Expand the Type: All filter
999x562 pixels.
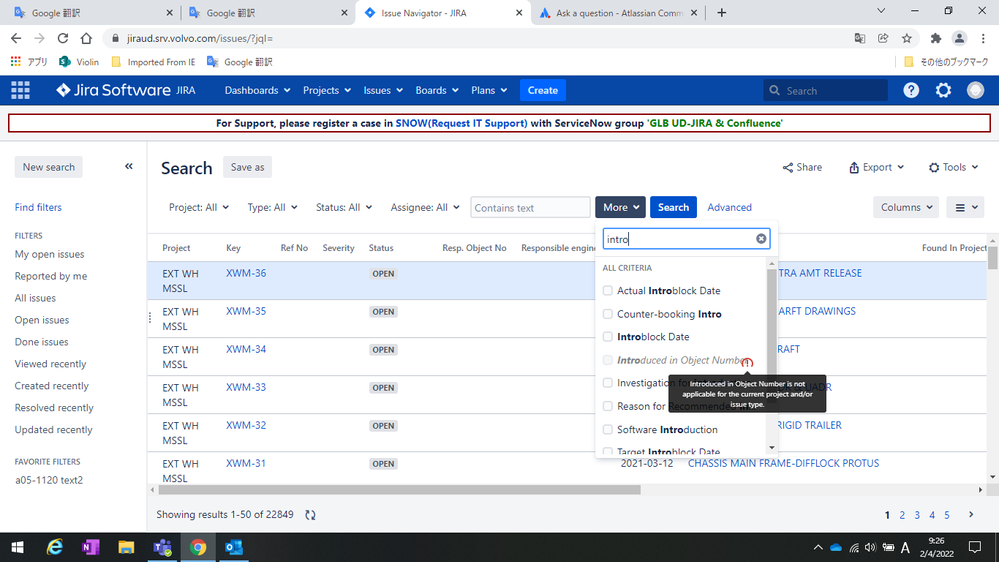point(273,207)
